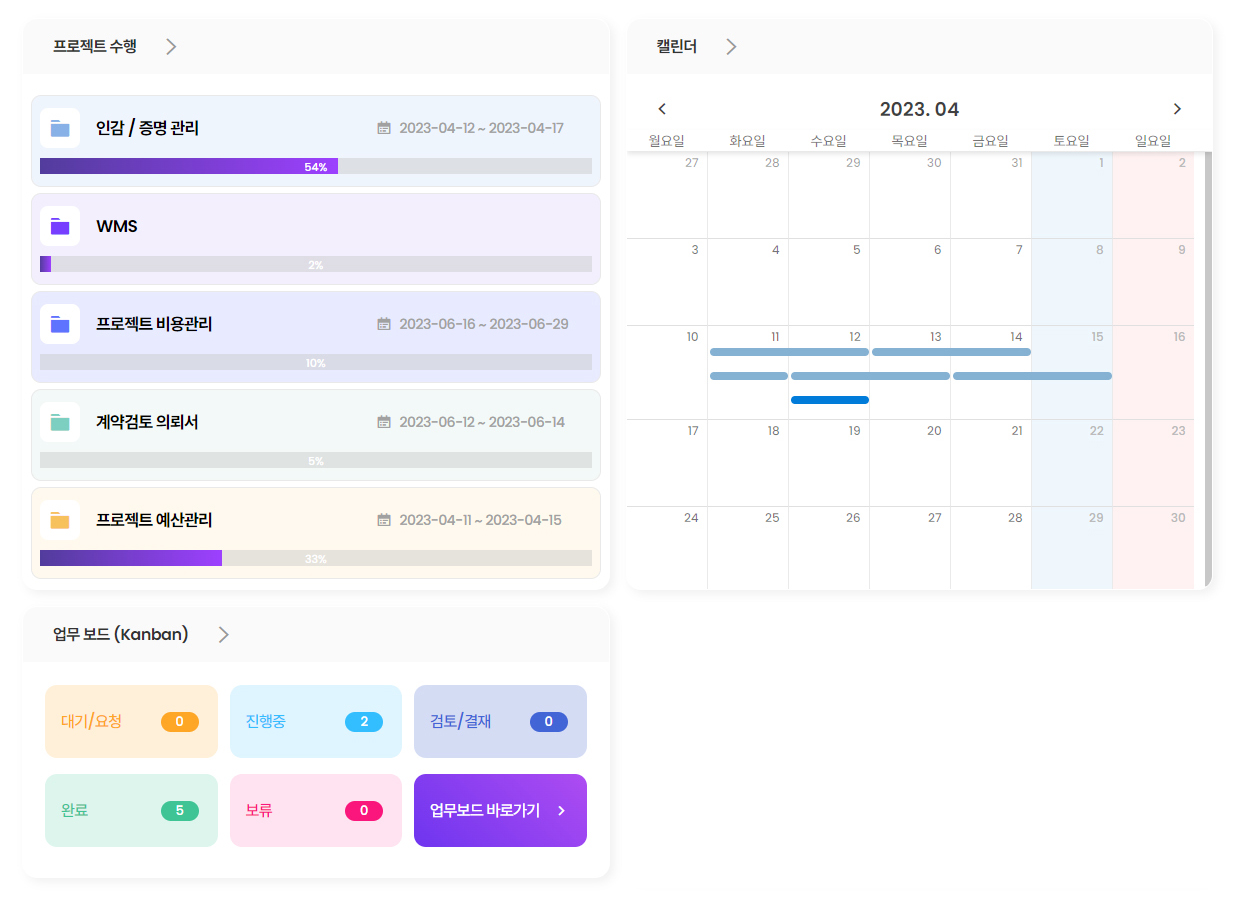The image size is (1247, 909).
Task: Open the 캘린더 panel via its chevron
Action: [731, 46]
